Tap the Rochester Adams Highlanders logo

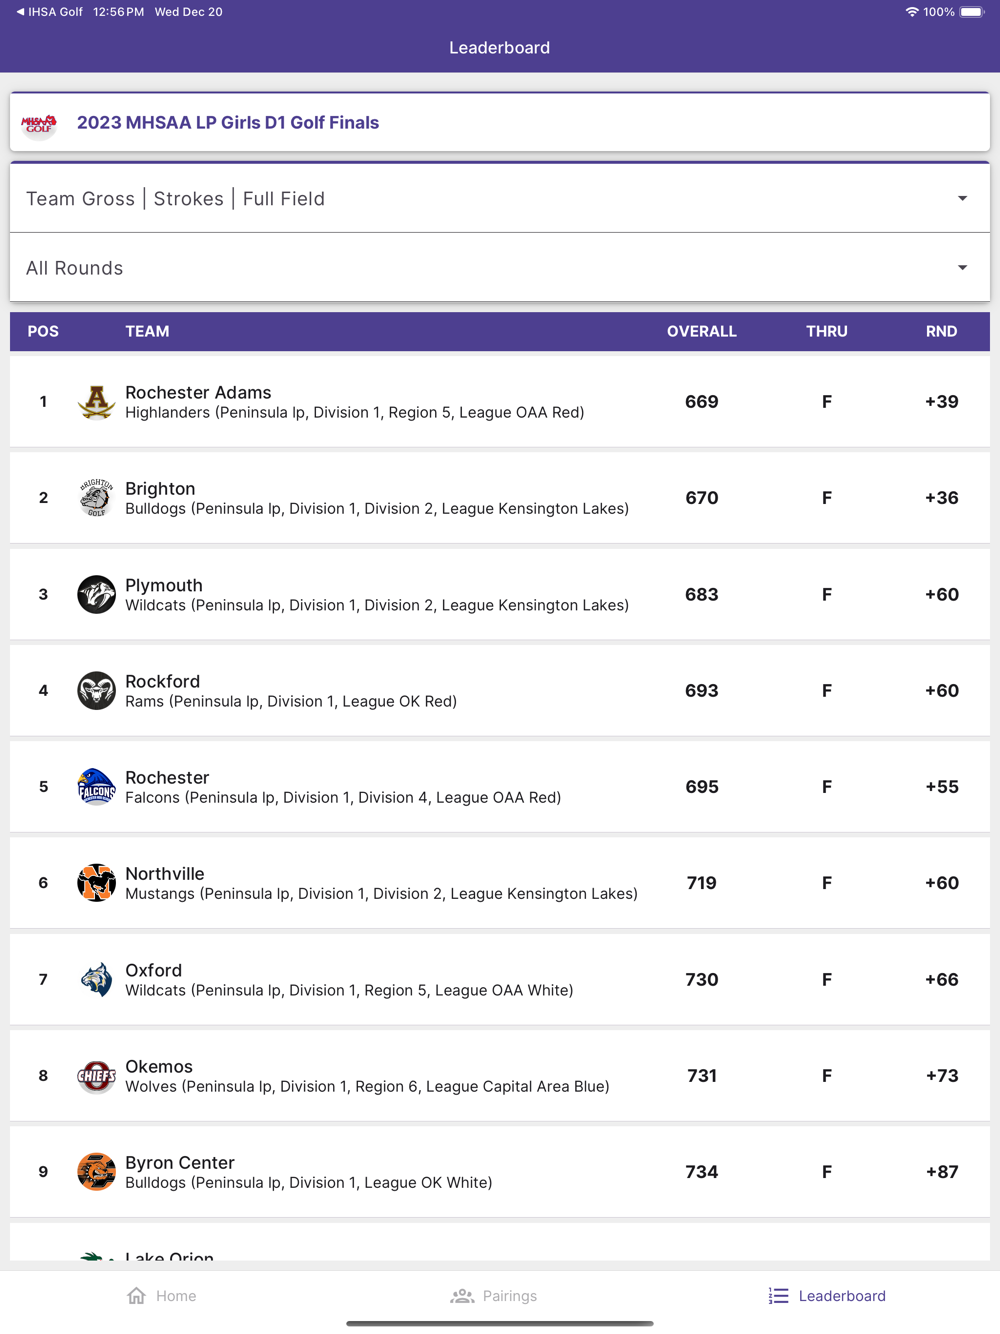pyautogui.click(x=96, y=402)
